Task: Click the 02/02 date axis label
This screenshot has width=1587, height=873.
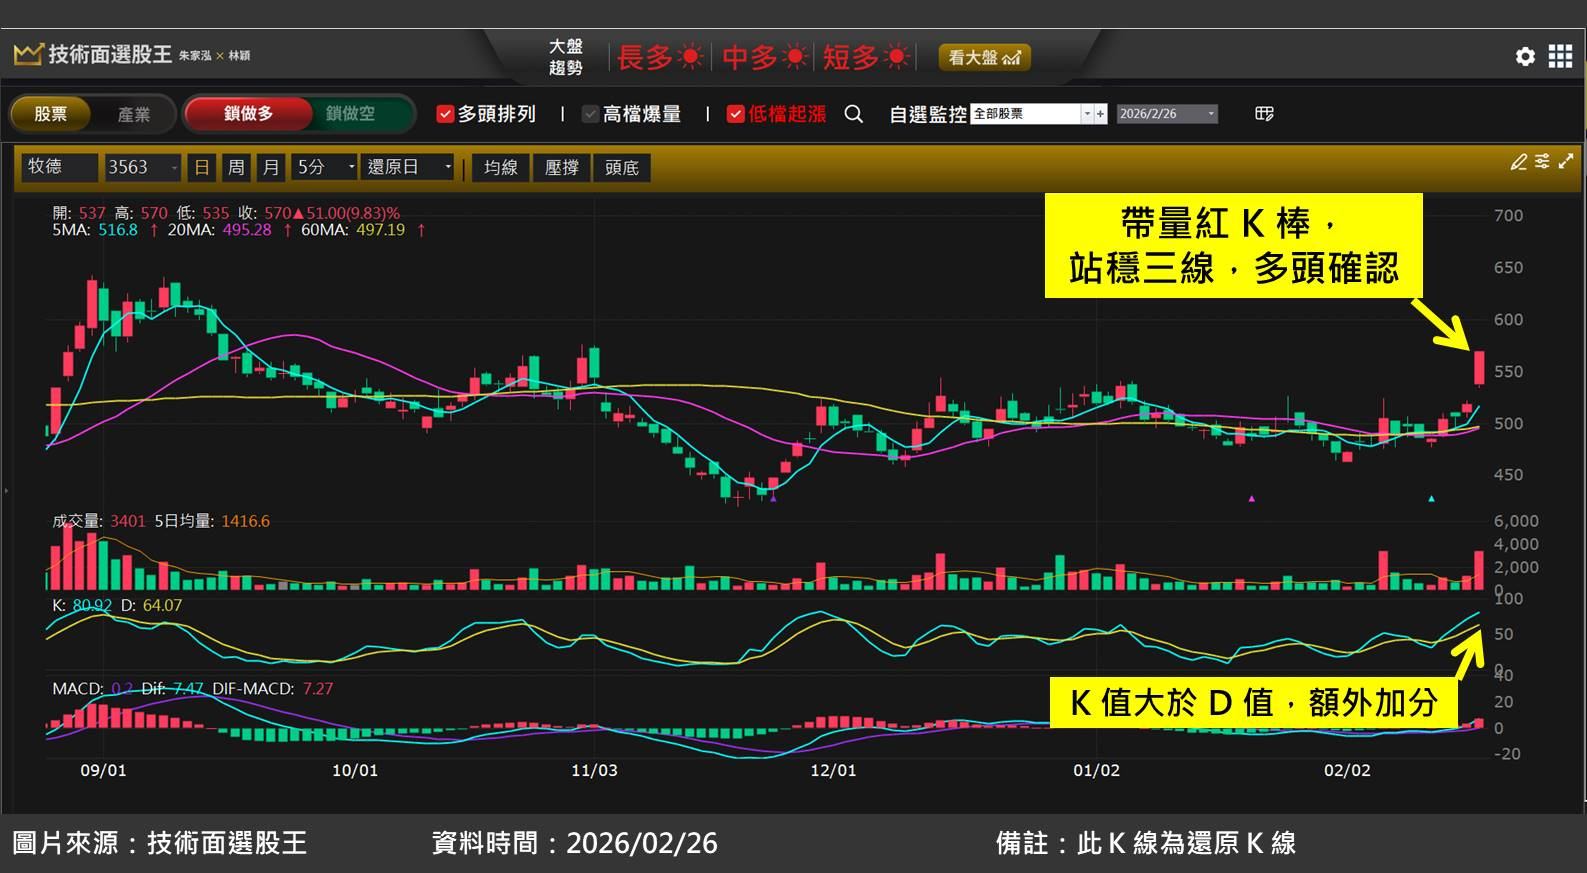Action: pyautogui.click(x=1347, y=771)
